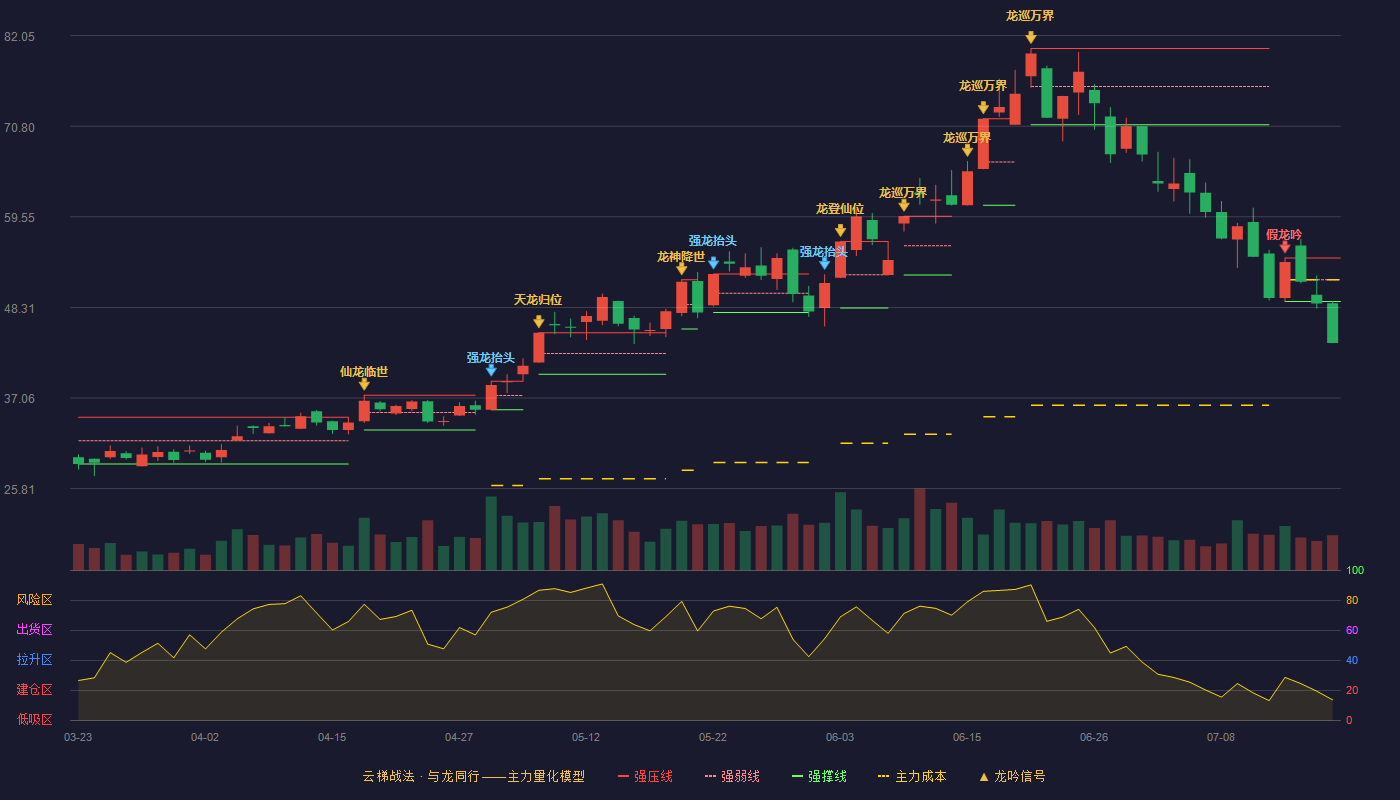Toggle the 强撑线 legend series
Screen dimensions: 1400x800
(819, 776)
